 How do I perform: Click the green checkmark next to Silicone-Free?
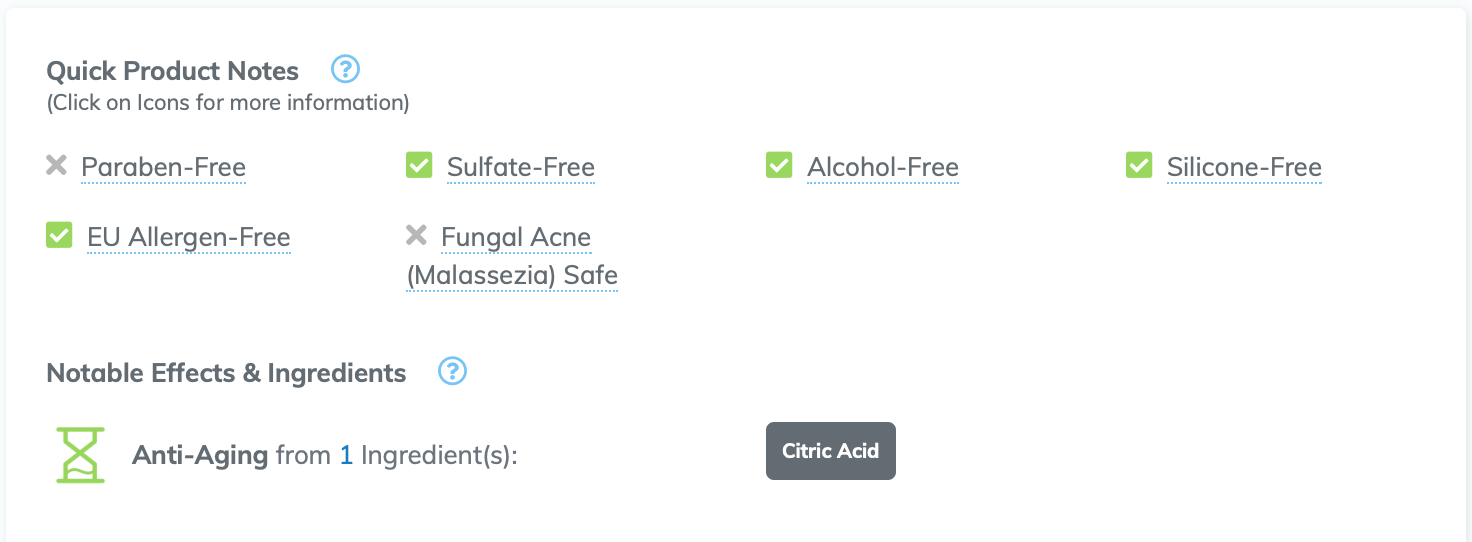(1139, 165)
